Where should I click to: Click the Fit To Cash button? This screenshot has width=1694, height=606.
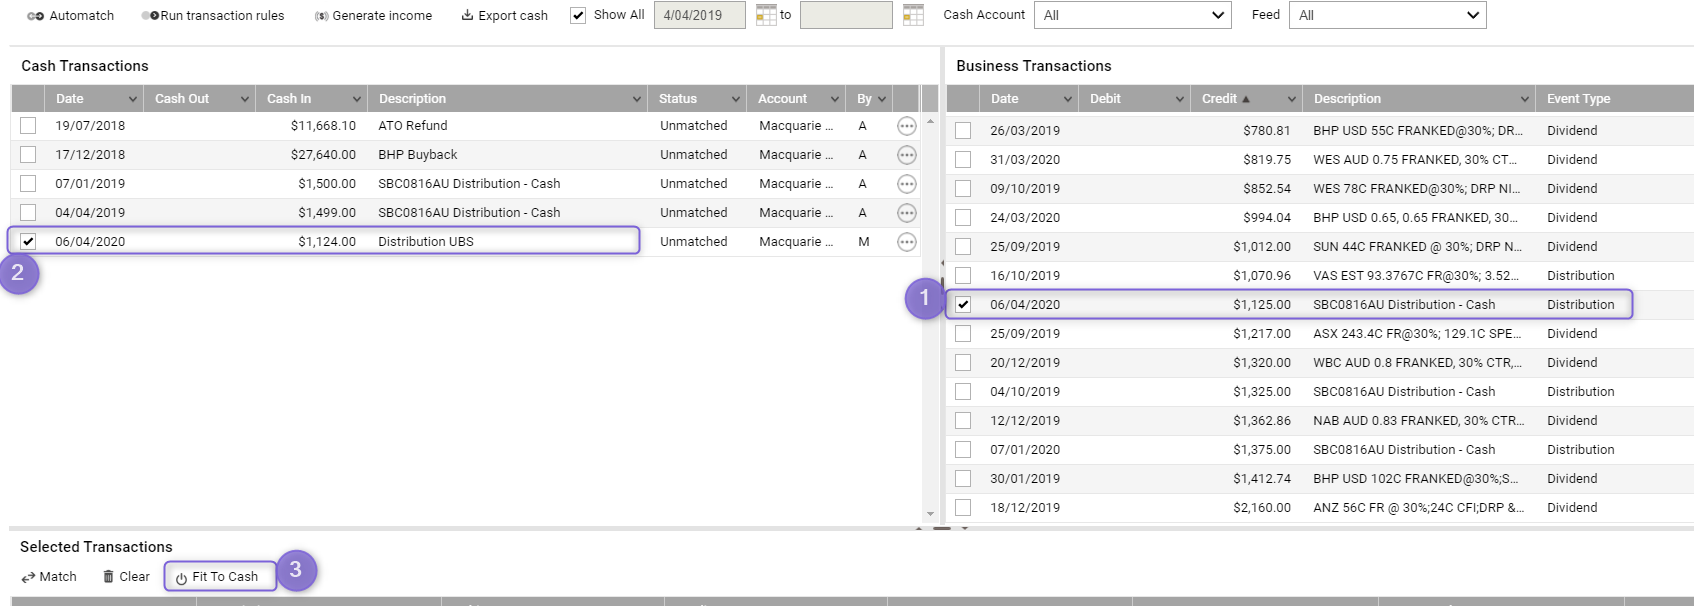[x=219, y=577]
